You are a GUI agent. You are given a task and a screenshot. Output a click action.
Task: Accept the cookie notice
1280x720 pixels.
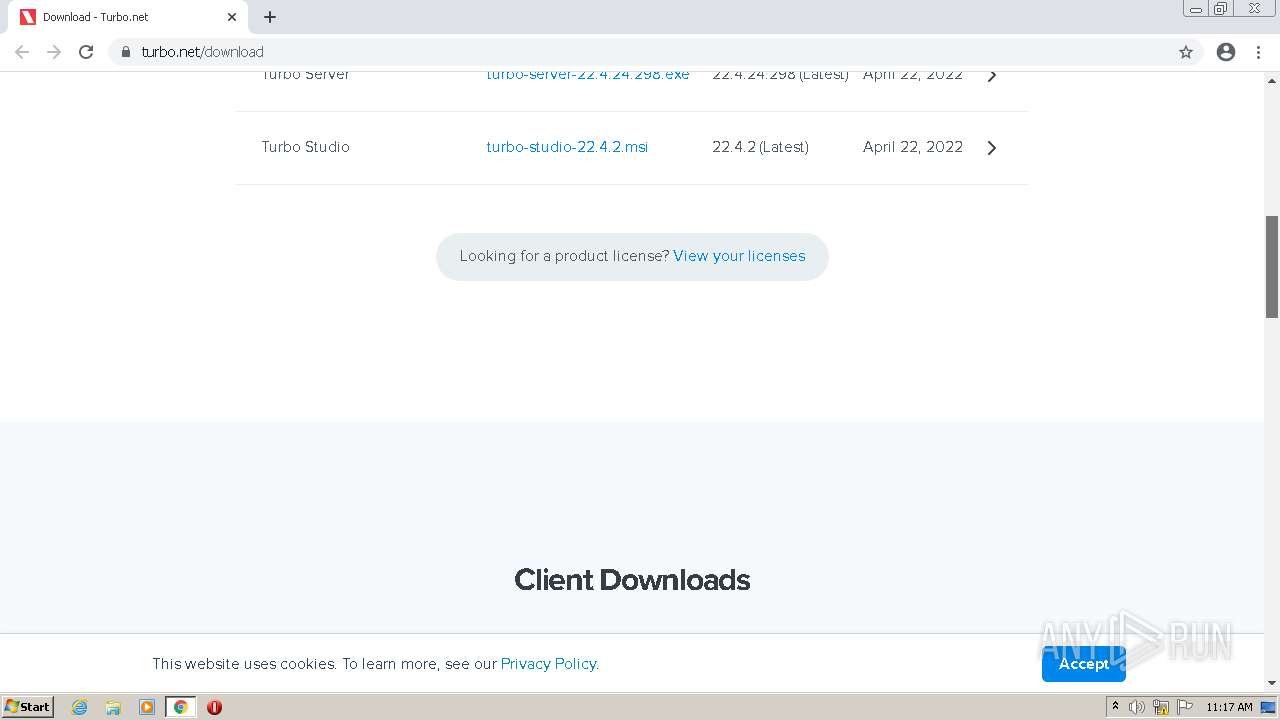click(1084, 664)
